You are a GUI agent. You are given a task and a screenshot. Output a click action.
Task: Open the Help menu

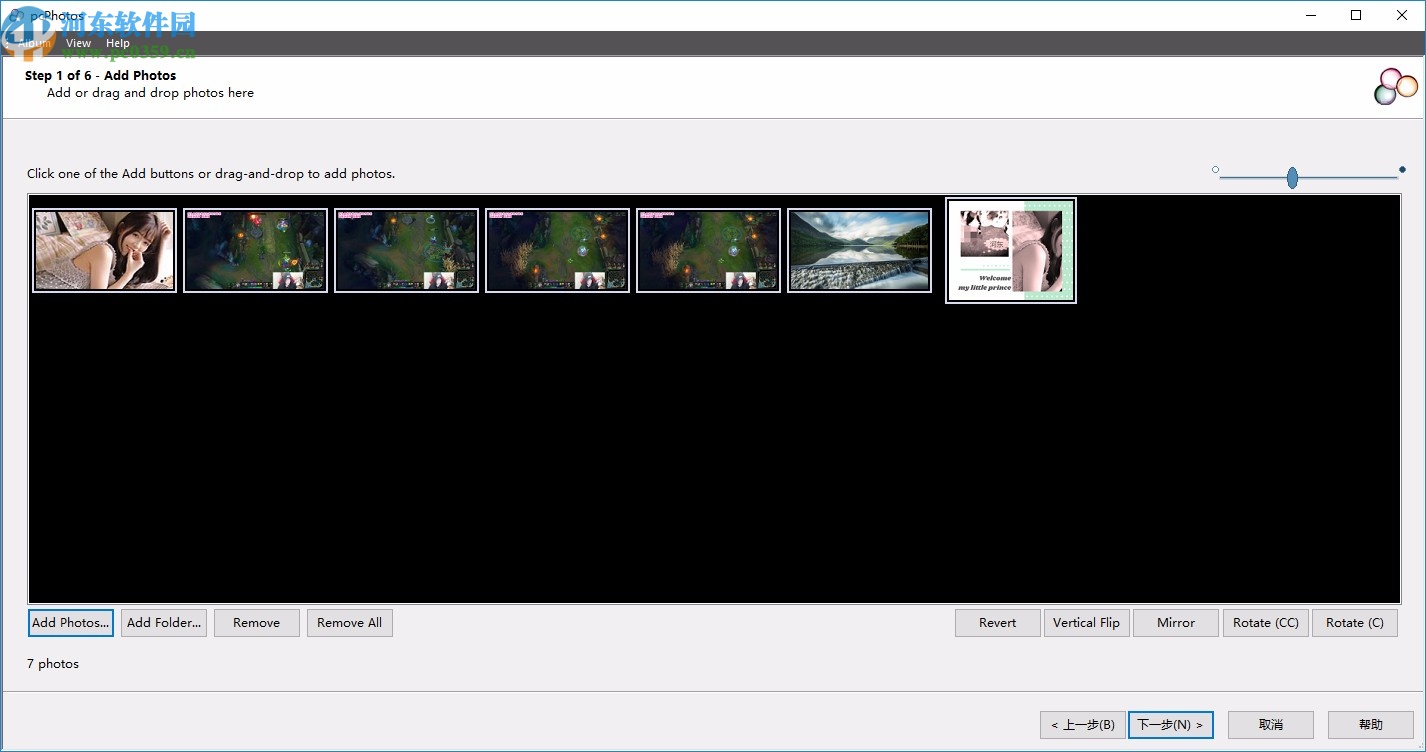117,43
